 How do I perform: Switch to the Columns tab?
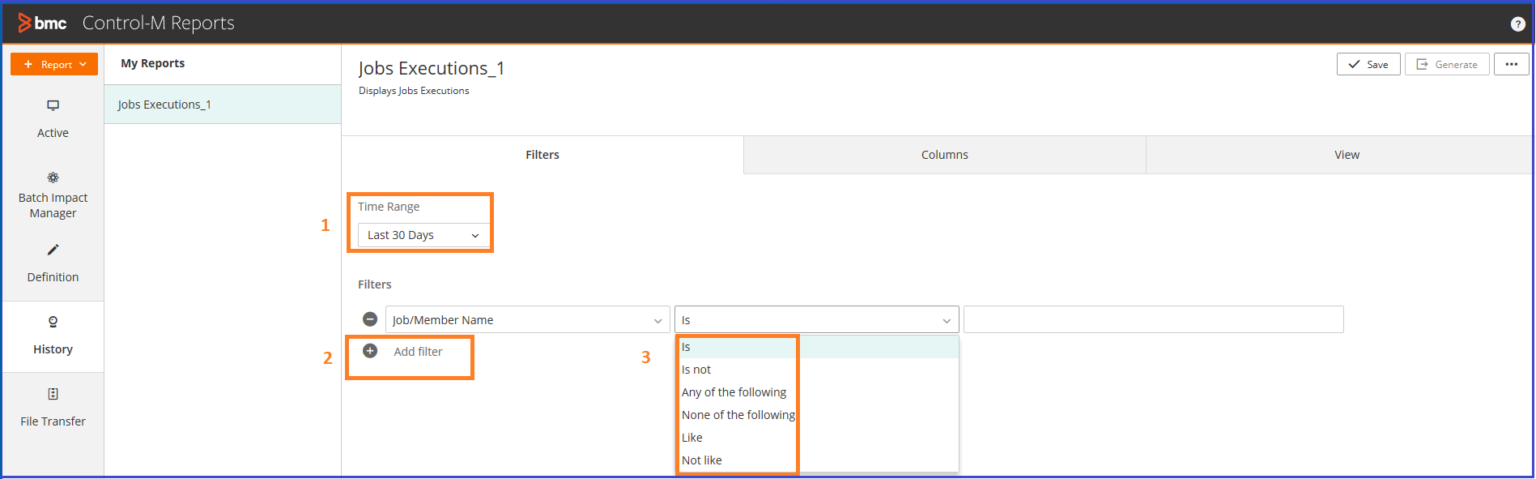944,155
